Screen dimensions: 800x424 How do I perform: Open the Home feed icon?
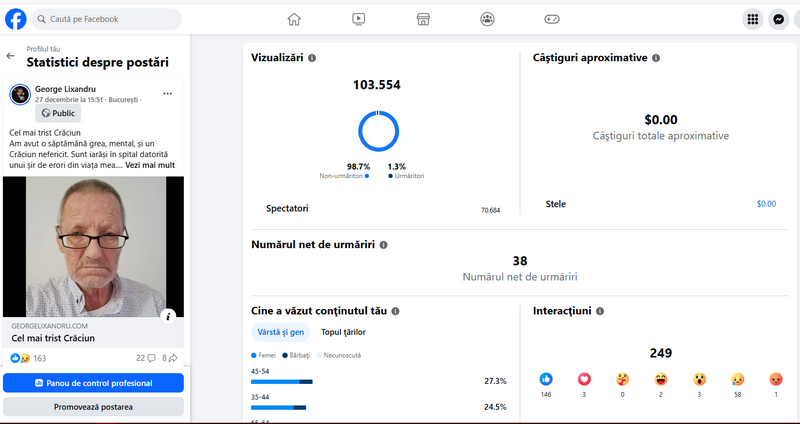pos(294,19)
